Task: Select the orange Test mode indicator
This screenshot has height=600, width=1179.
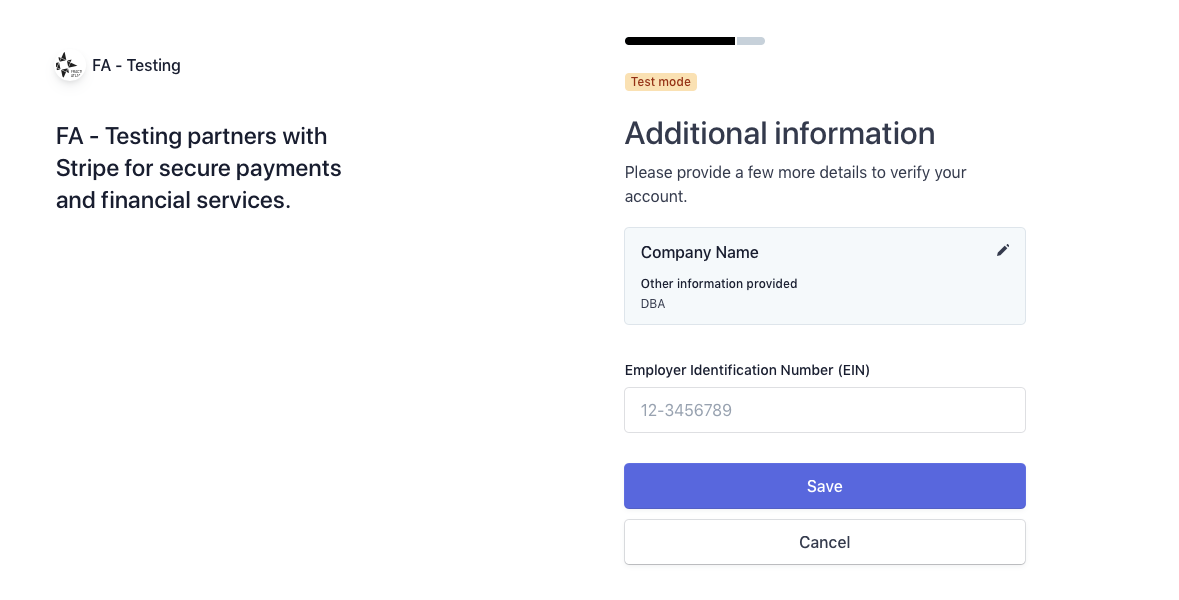Action: click(x=660, y=82)
